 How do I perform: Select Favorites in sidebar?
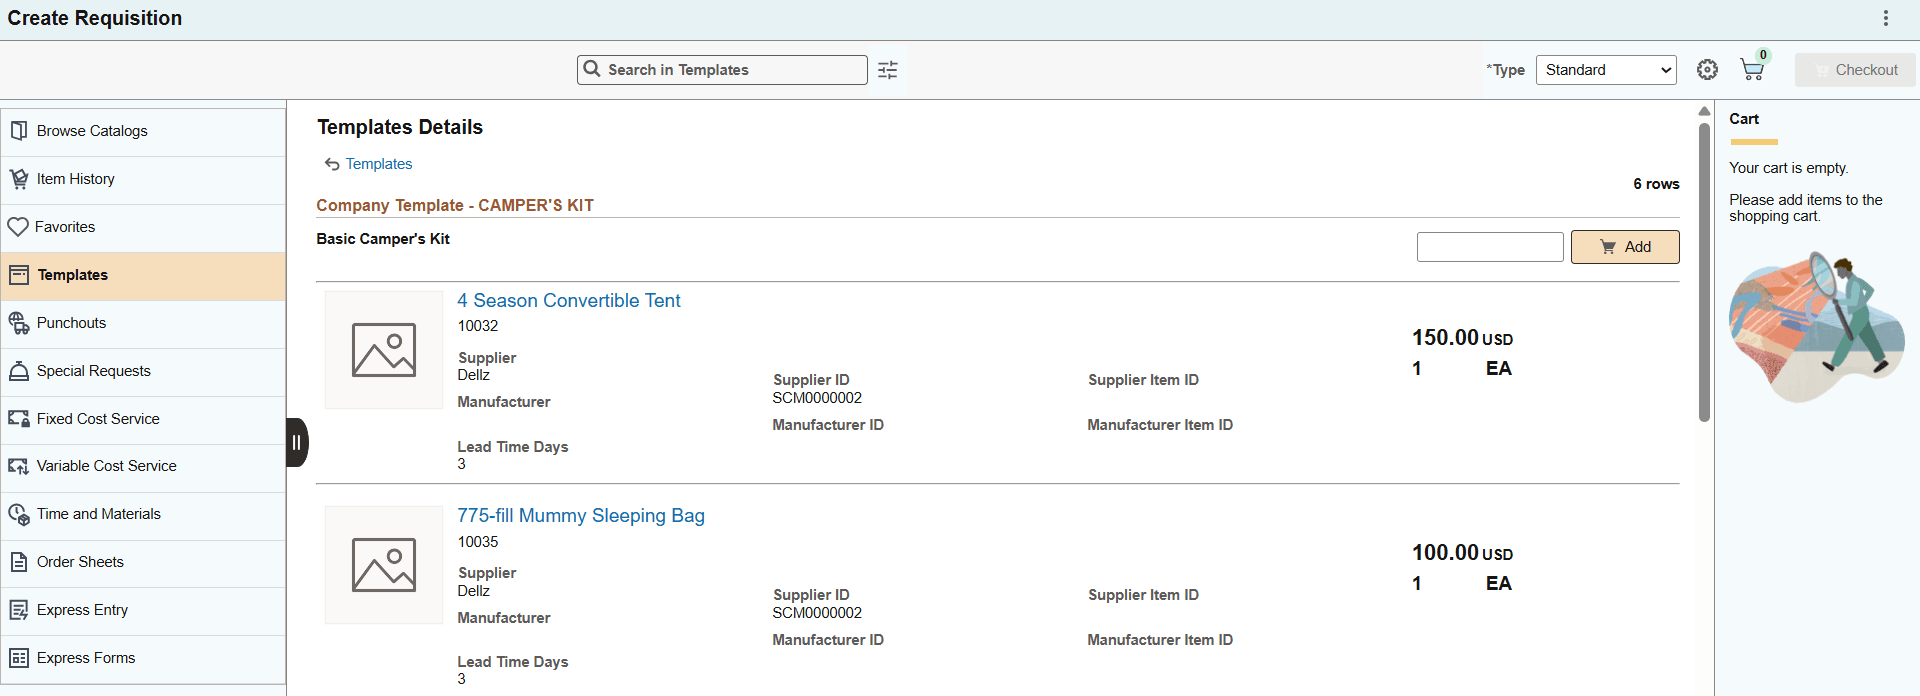coord(143,228)
